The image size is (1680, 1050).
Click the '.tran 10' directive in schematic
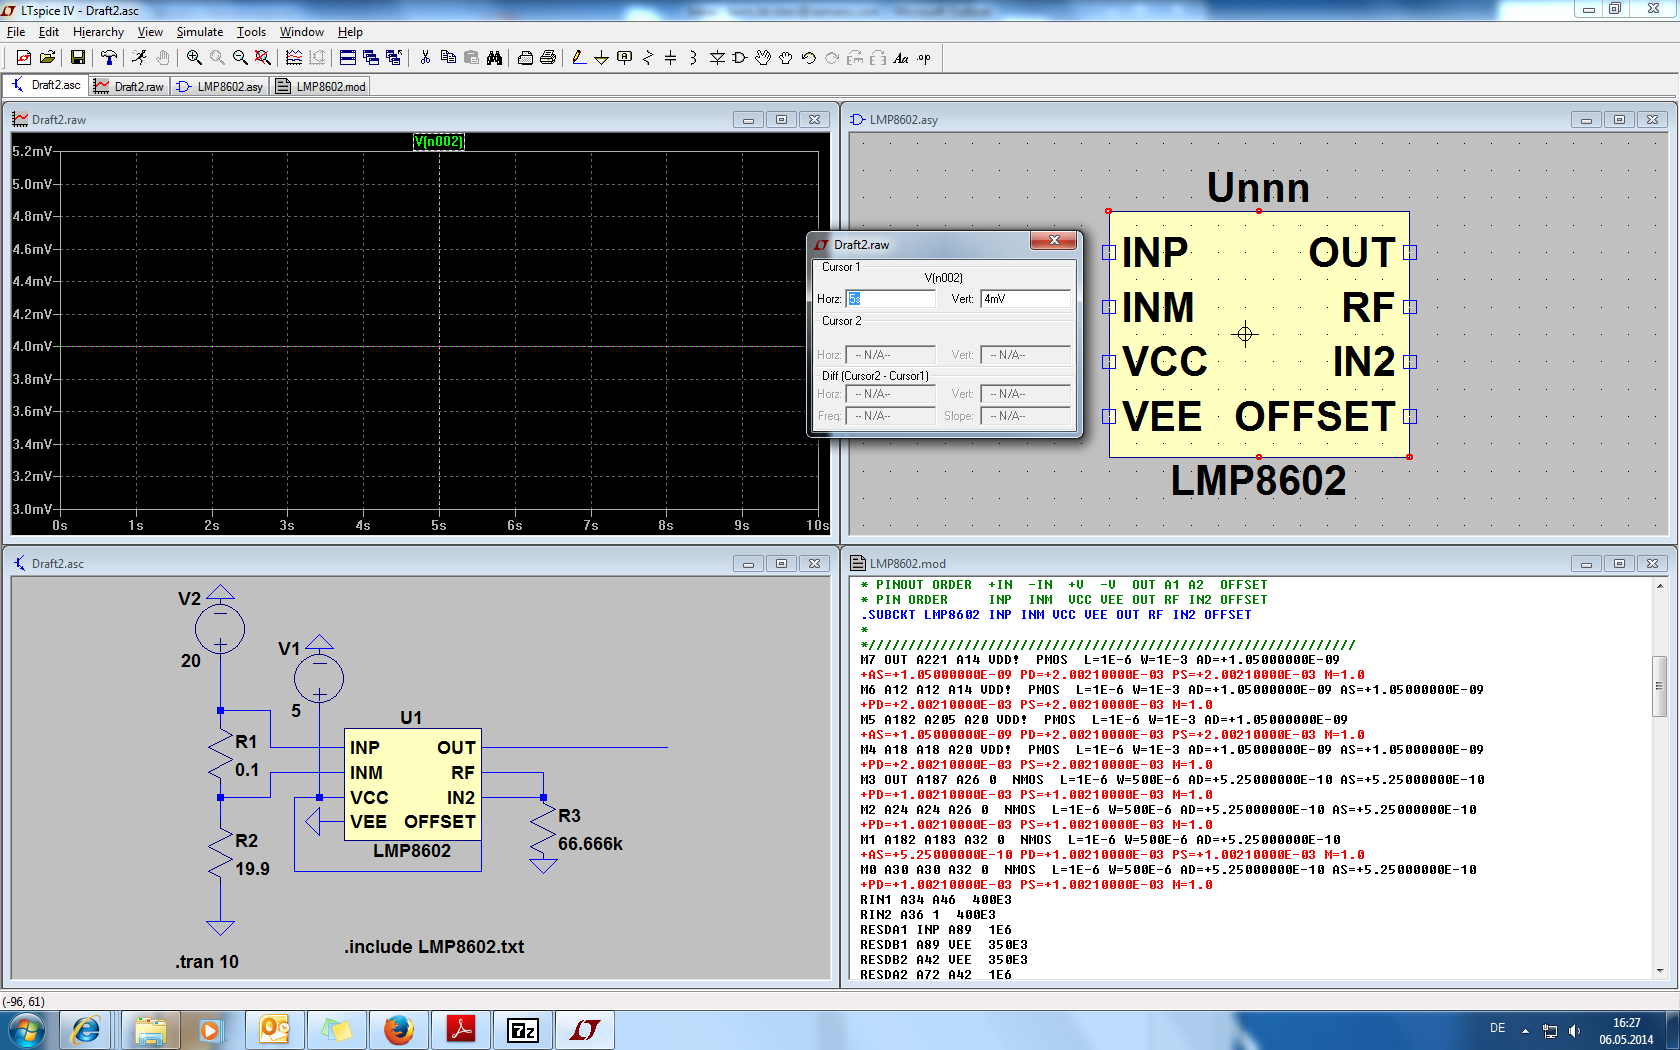pos(207,961)
